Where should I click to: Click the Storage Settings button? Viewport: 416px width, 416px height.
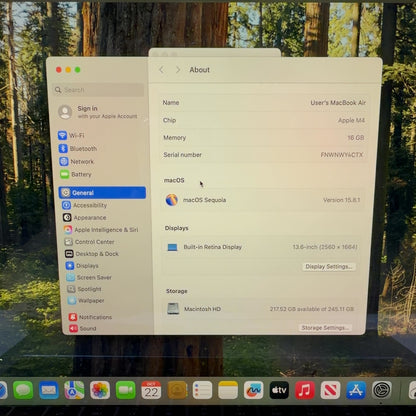pos(325,328)
